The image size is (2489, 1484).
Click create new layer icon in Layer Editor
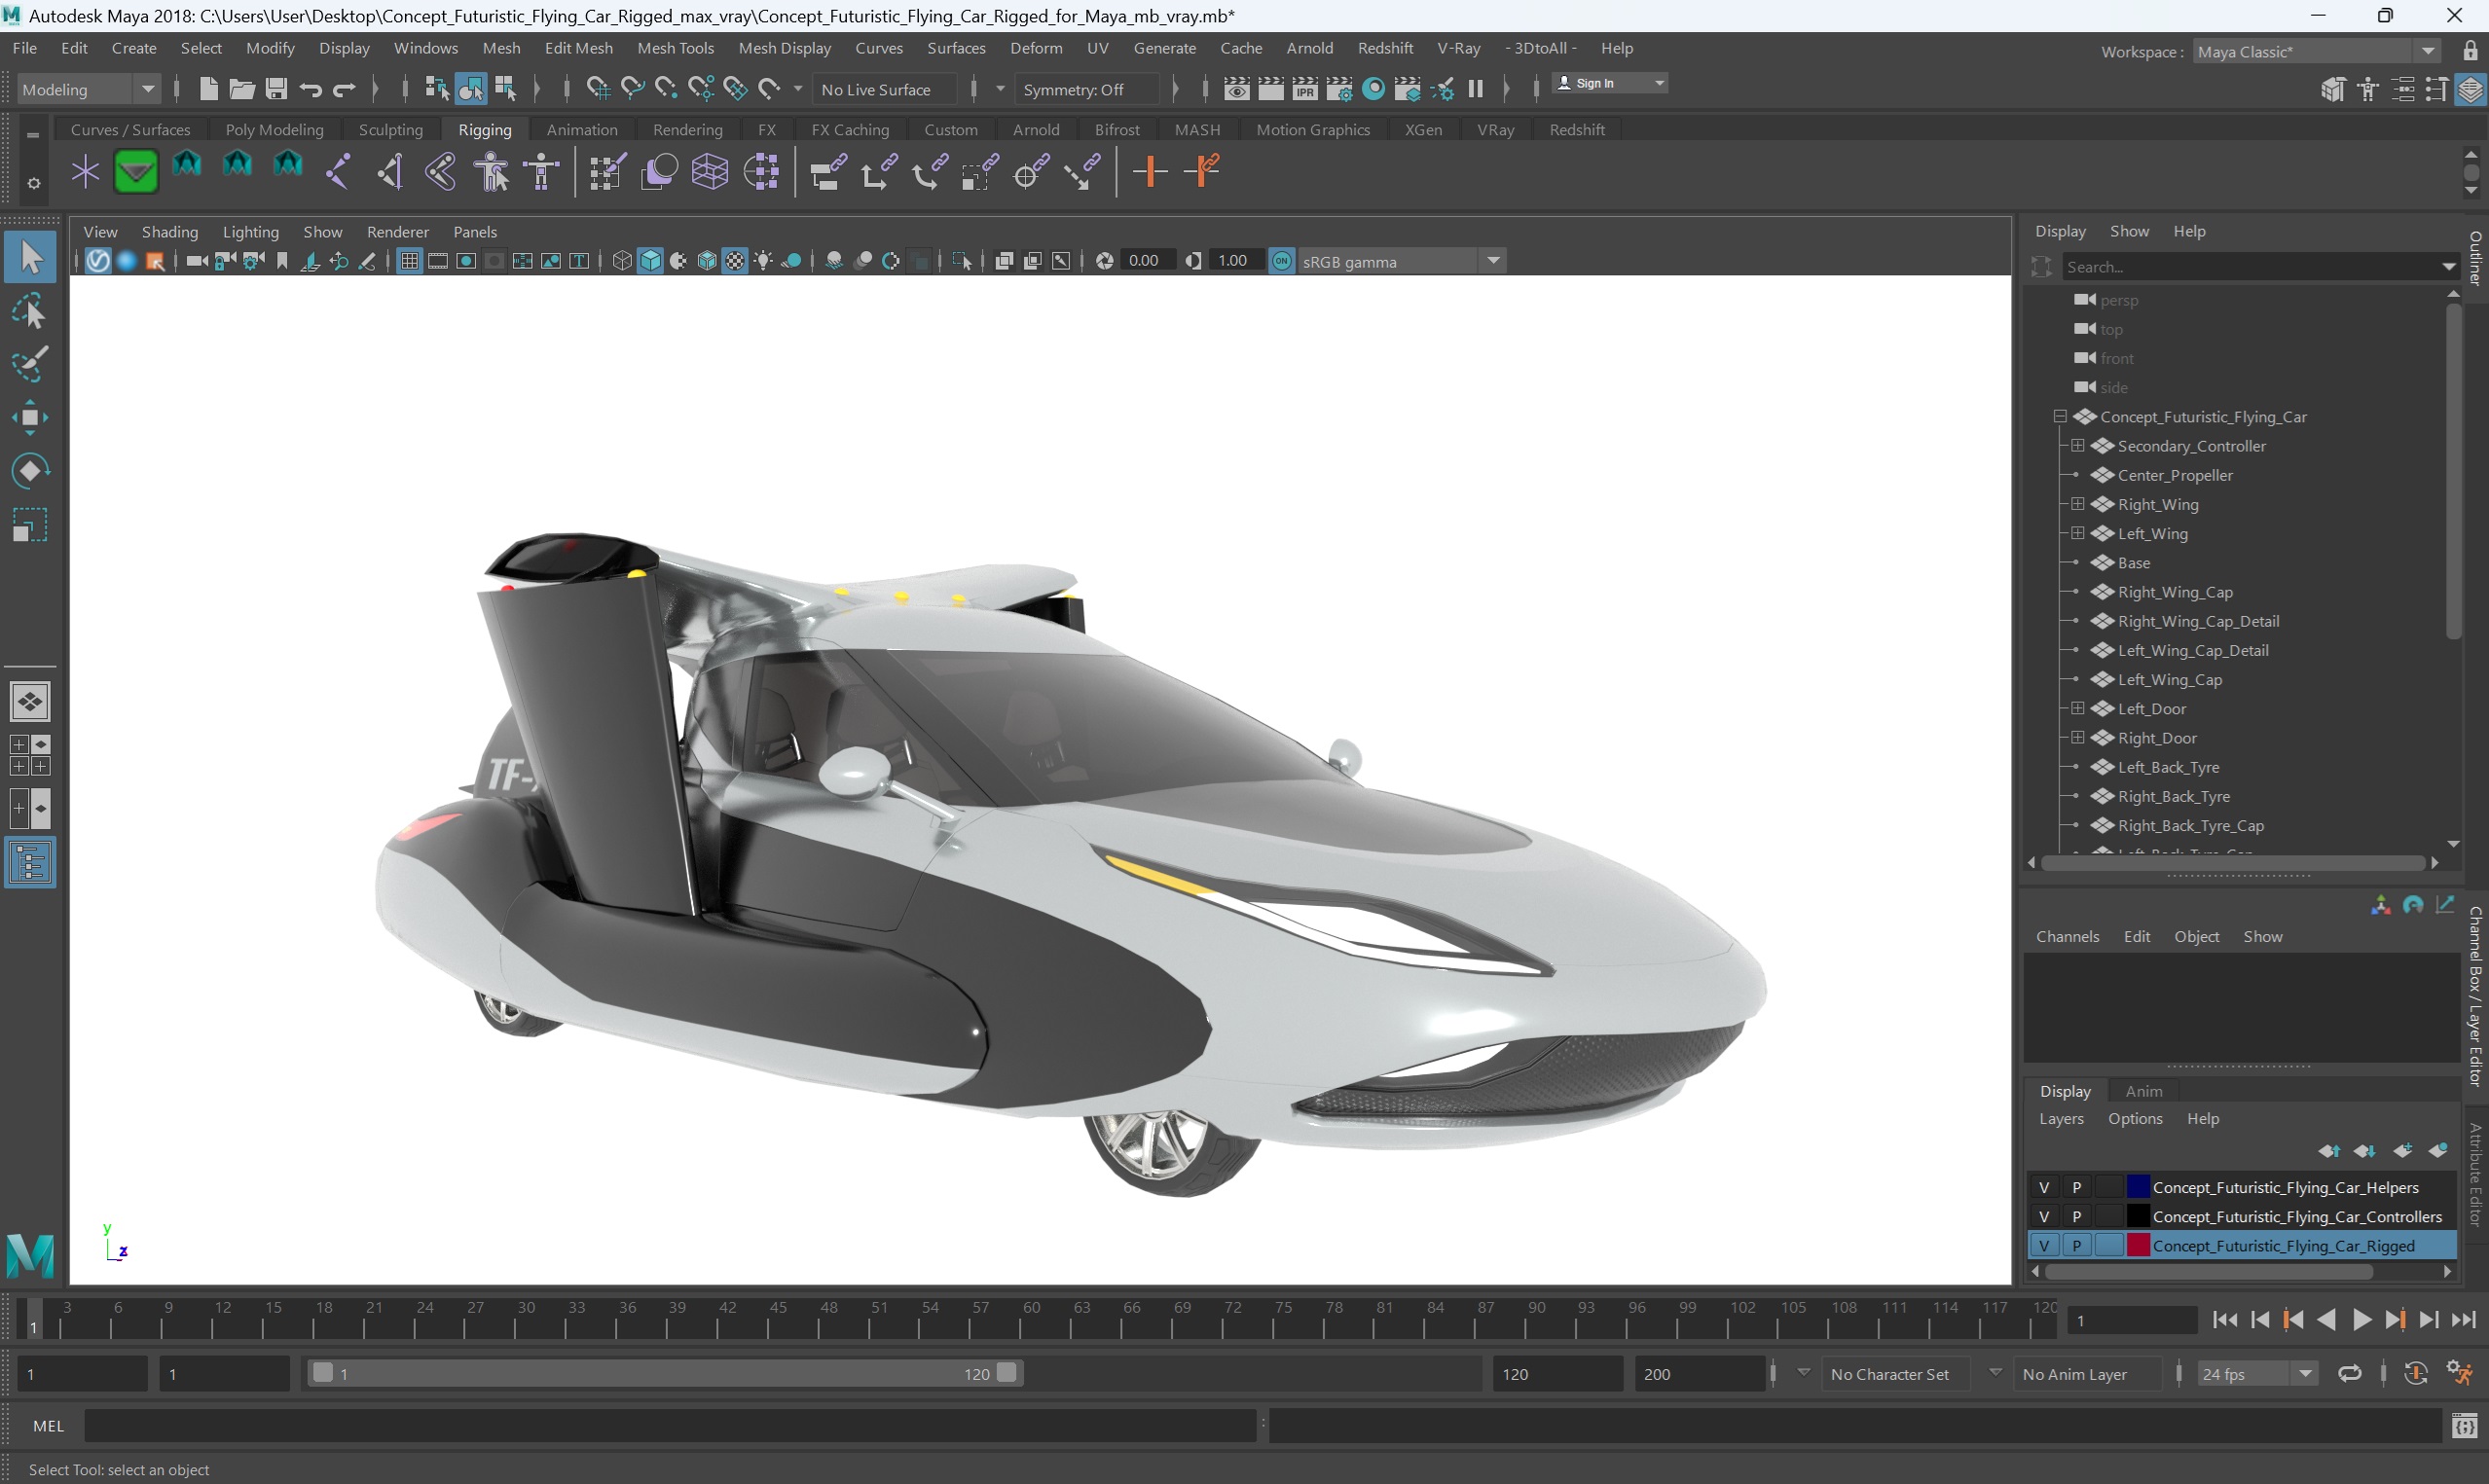click(x=2402, y=1150)
